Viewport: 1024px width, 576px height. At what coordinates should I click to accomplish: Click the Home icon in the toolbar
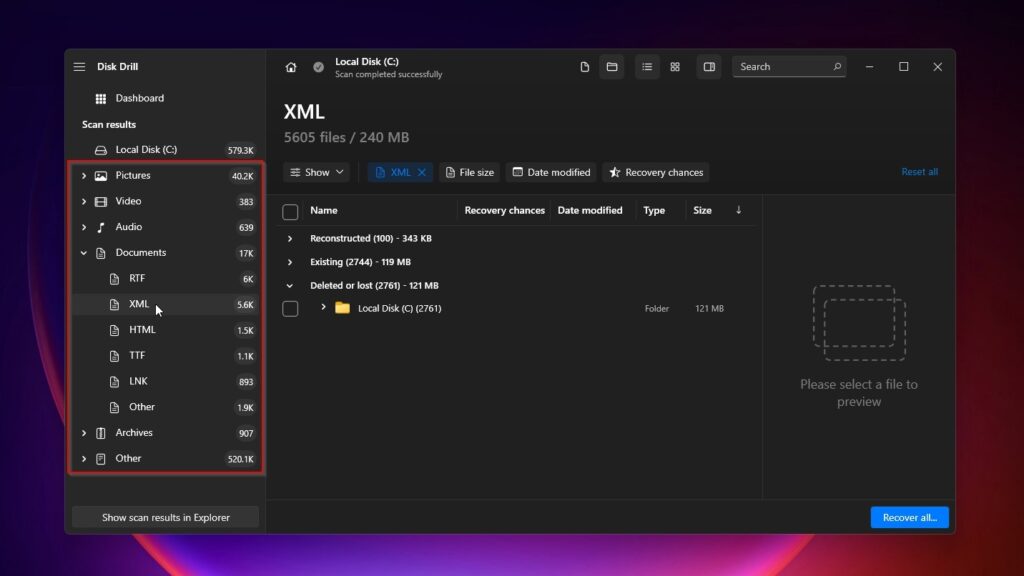point(291,67)
